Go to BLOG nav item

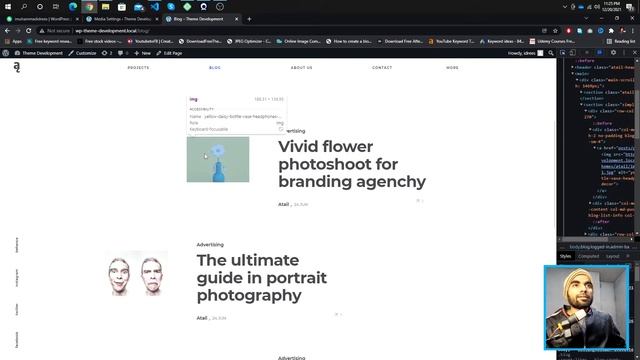(x=215, y=68)
